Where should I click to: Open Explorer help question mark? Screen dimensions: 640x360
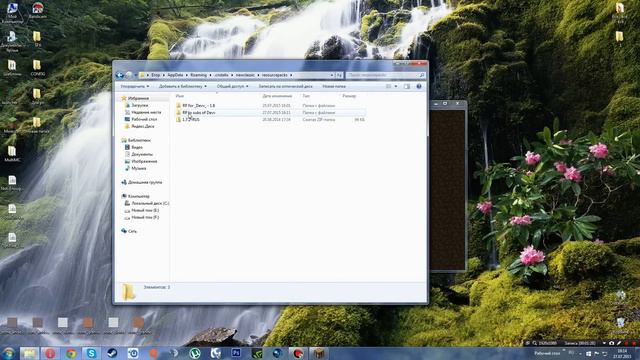tap(419, 87)
